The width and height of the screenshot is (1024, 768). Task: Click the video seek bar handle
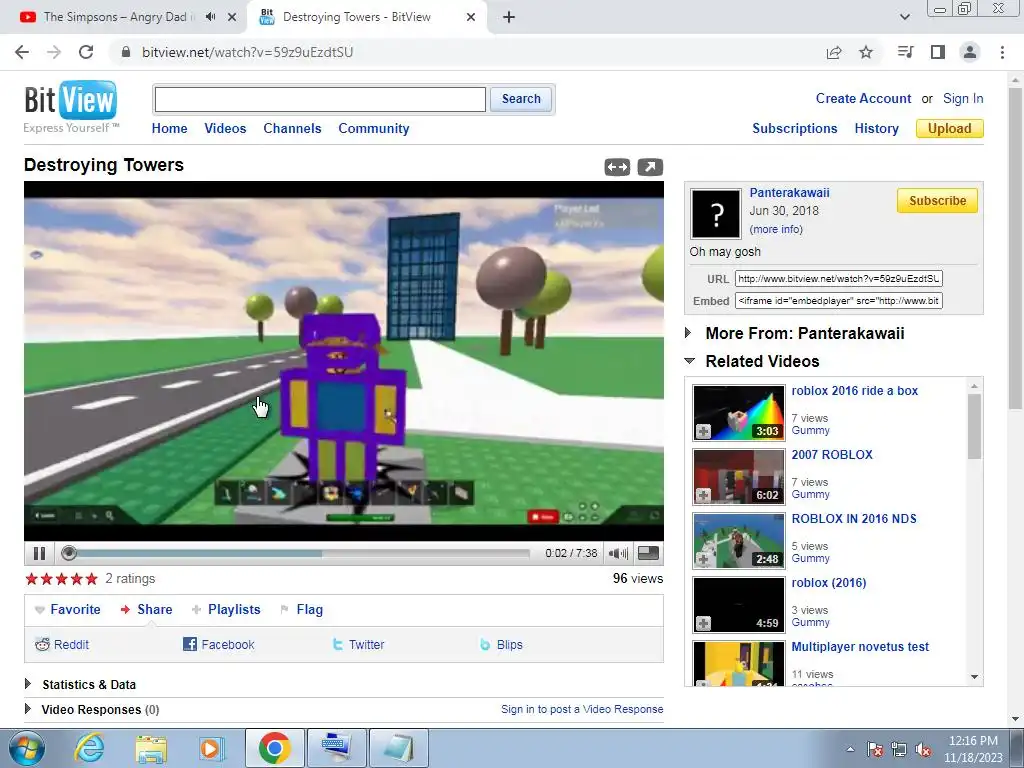click(x=69, y=553)
